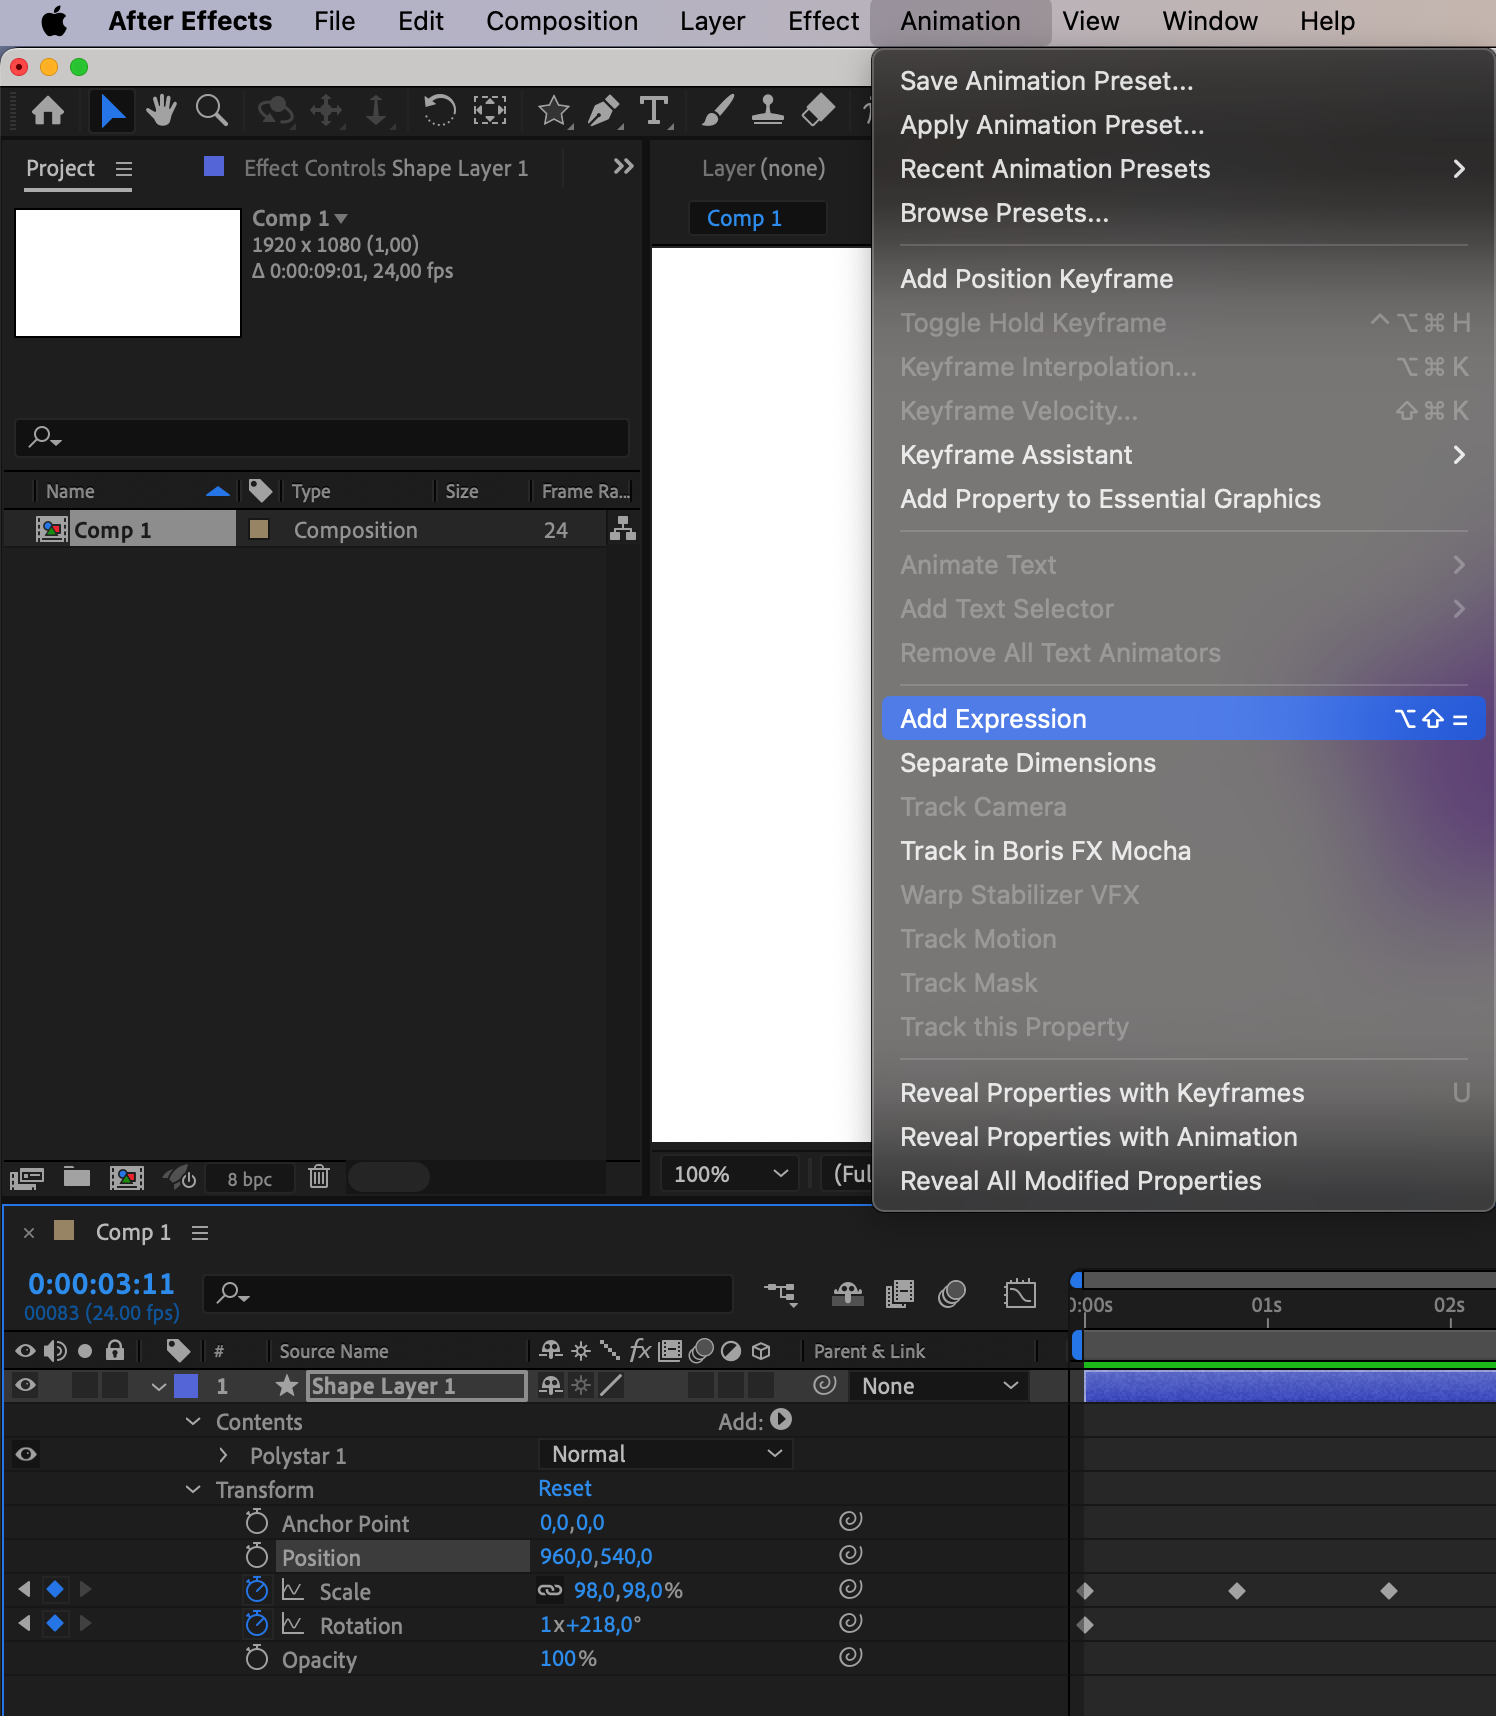1496x1716 pixels.
Task: Enable Position stopwatch keyframing
Action: point(257,1556)
